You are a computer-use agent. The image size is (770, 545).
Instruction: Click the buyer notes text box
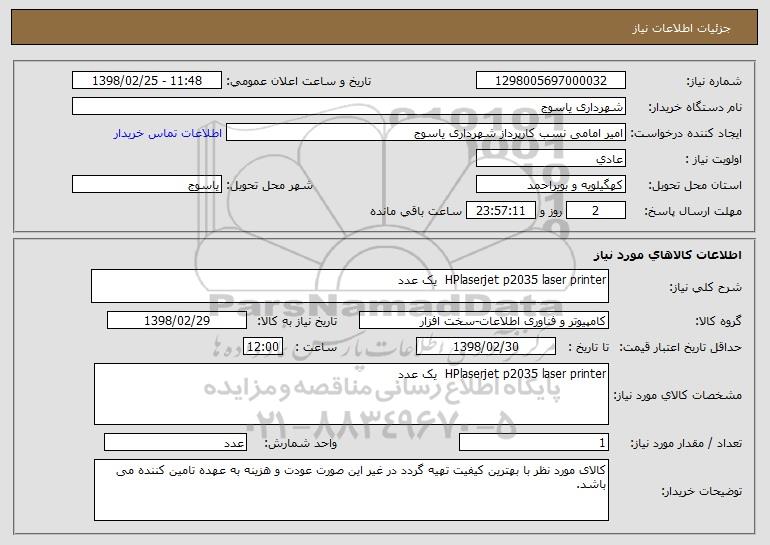[x=351, y=490]
